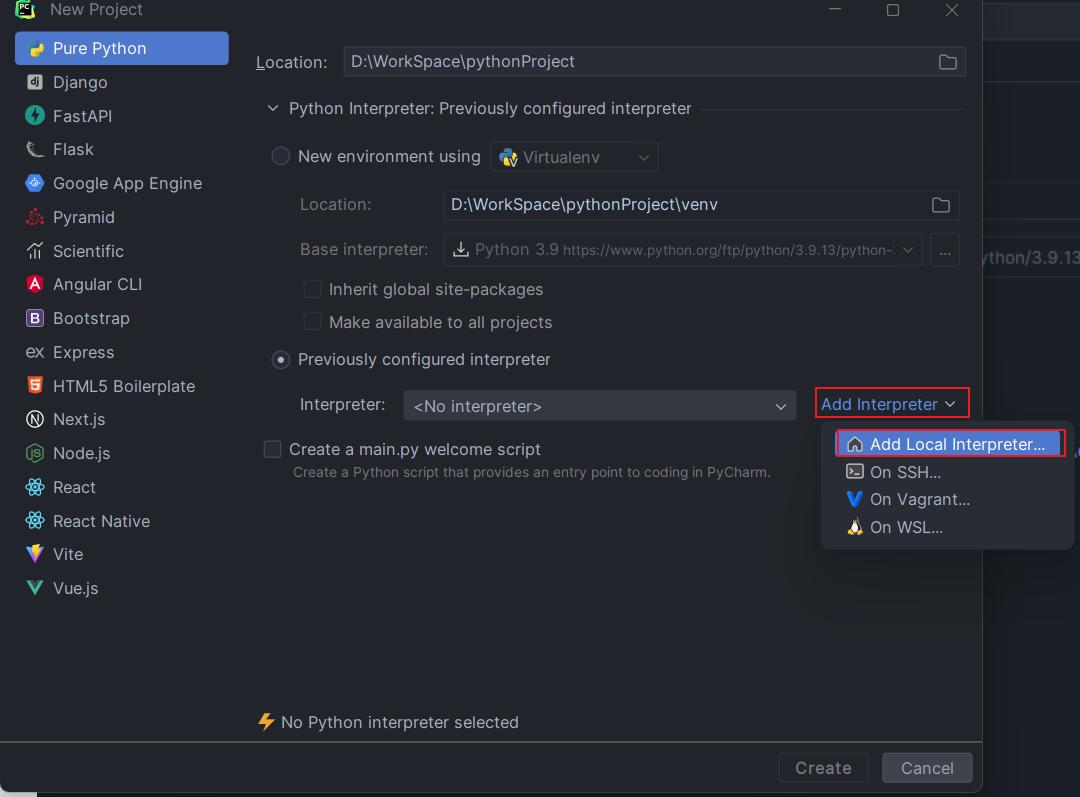Screen dimensions: 1080x797
Task: Check Make available to all projects
Action: pyautogui.click(x=313, y=322)
